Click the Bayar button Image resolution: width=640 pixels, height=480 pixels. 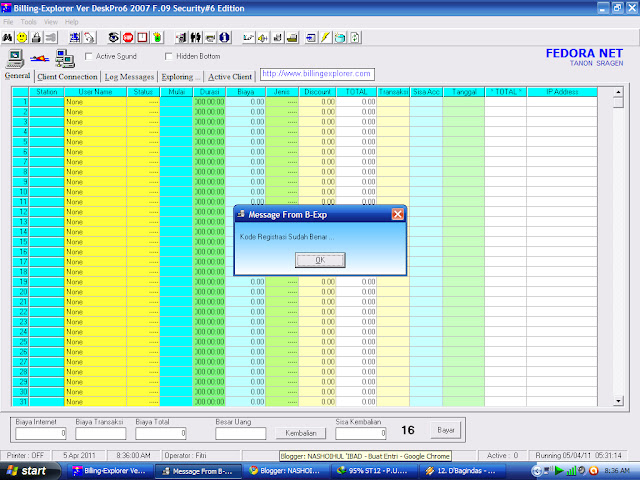click(x=446, y=430)
